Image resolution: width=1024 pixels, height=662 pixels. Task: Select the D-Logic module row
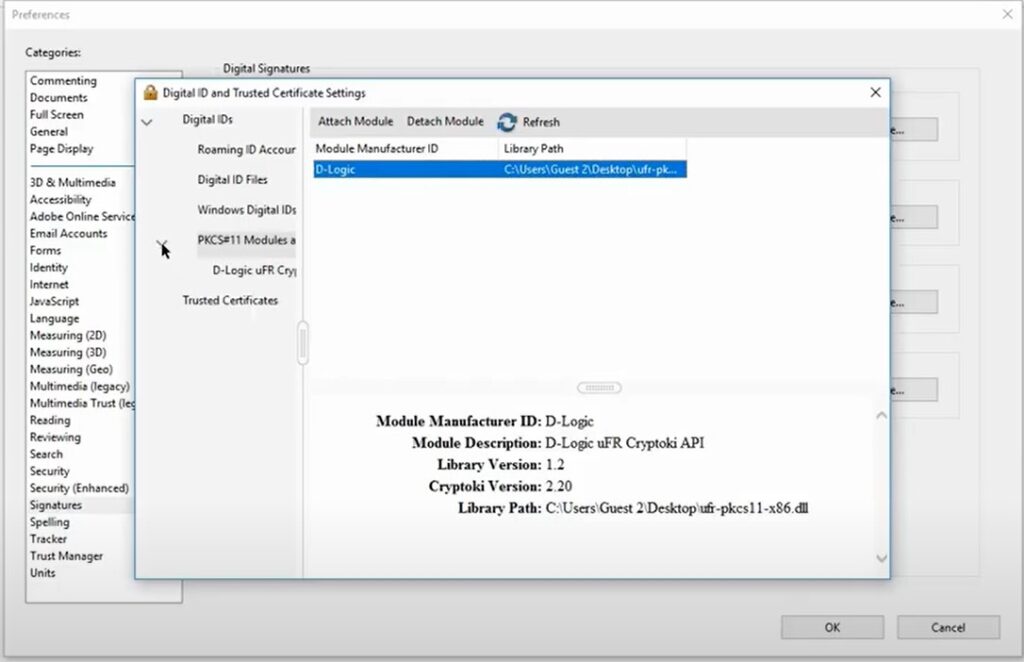click(500, 170)
